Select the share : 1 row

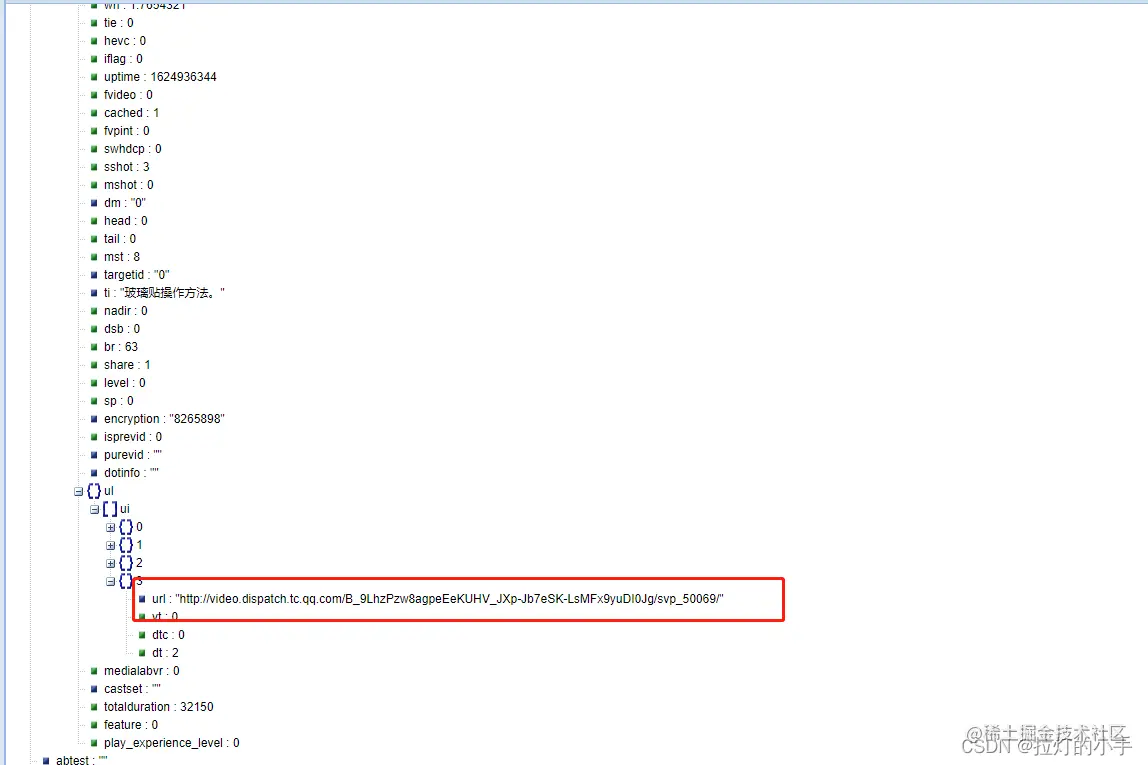pos(127,365)
